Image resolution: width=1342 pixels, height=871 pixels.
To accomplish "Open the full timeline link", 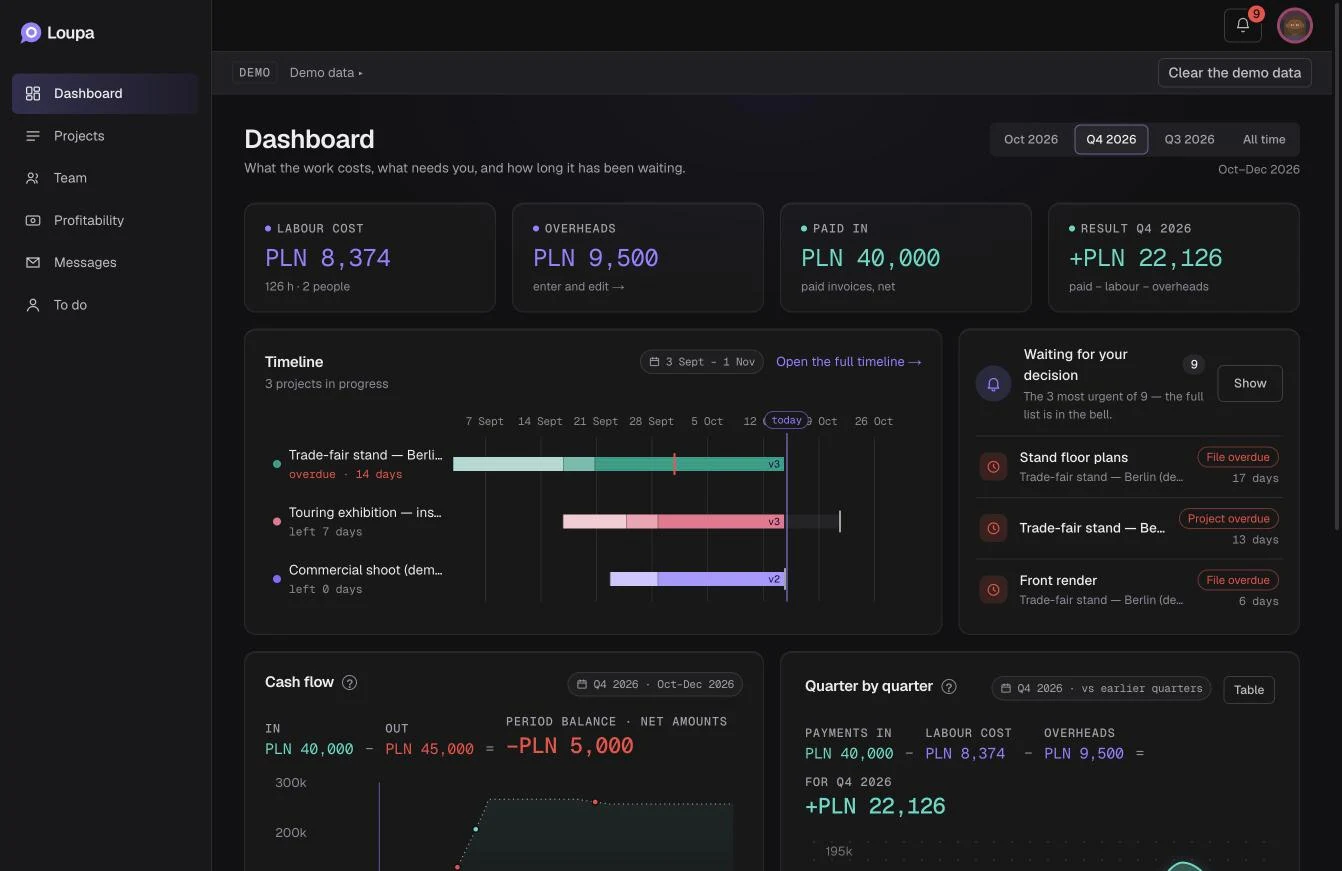I will point(849,362).
